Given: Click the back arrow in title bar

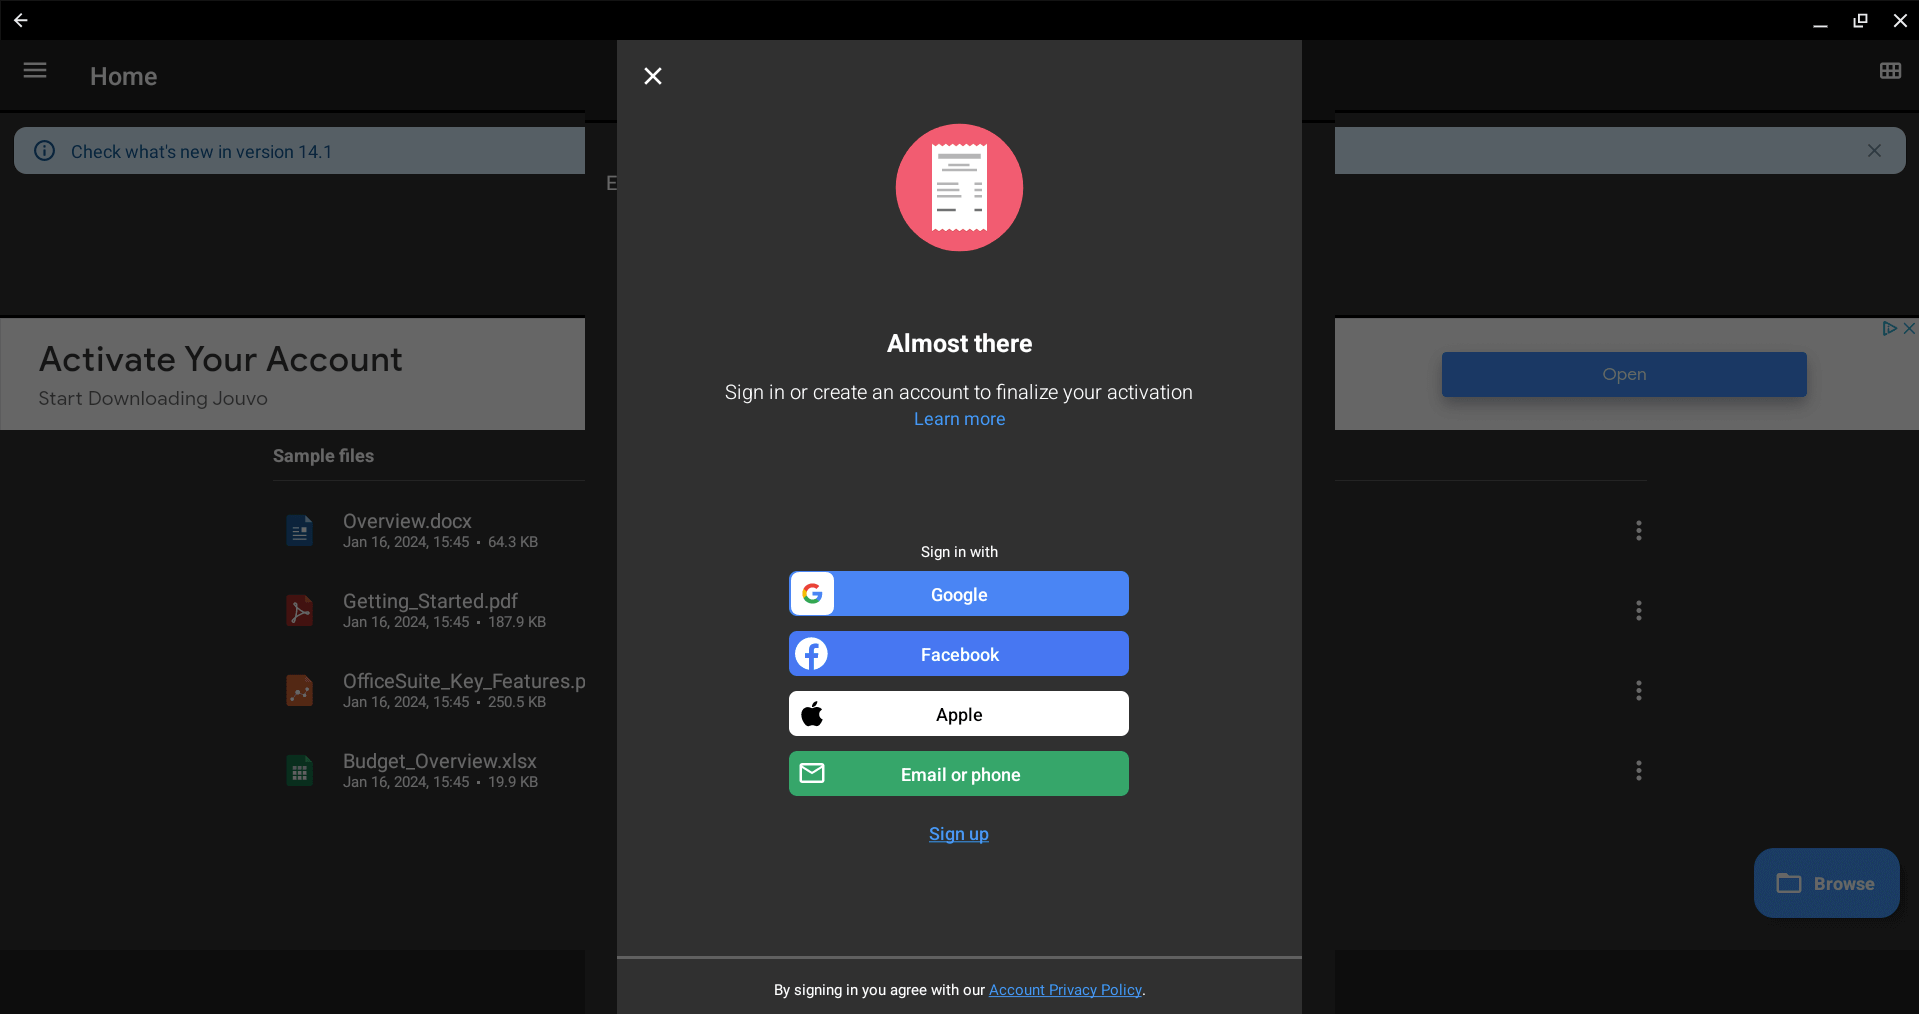Looking at the screenshot, I should (20, 20).
